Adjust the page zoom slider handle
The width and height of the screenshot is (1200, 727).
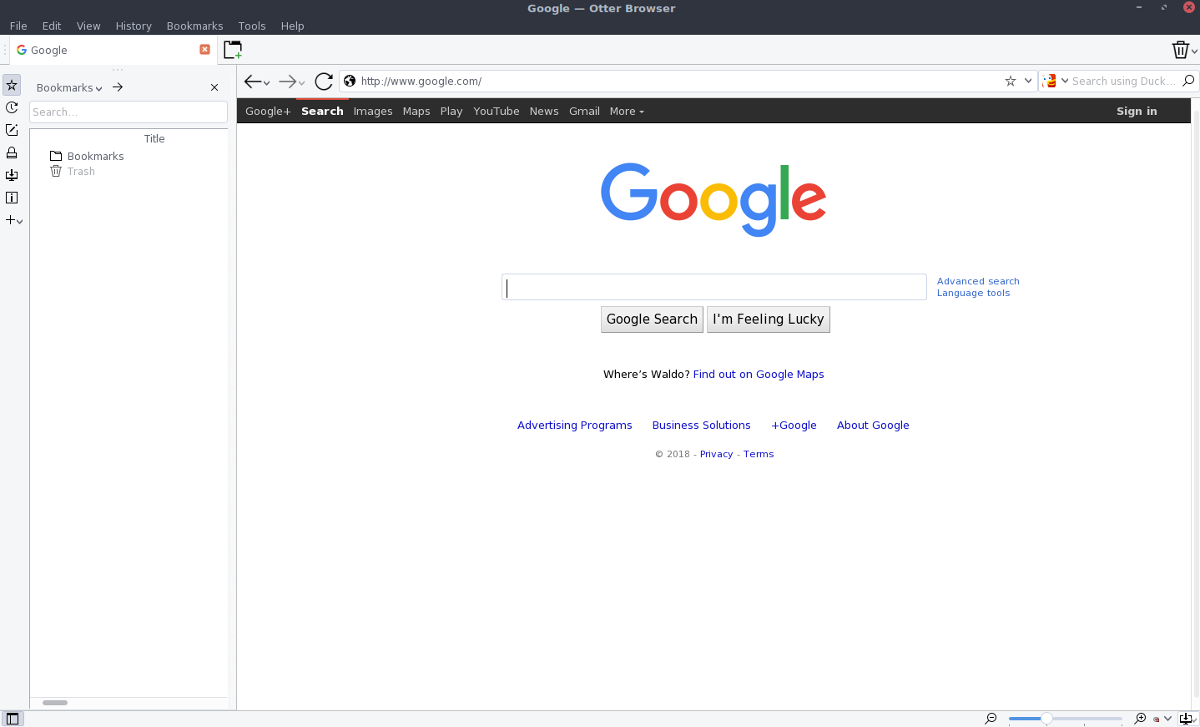(x=1046, y=718)
